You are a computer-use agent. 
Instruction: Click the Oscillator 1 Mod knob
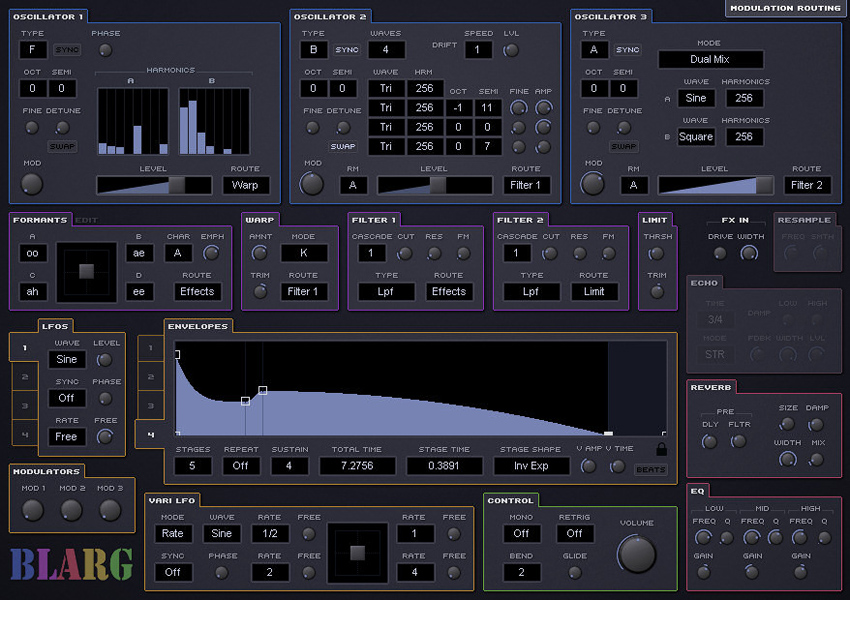click(x=31, y=184)
